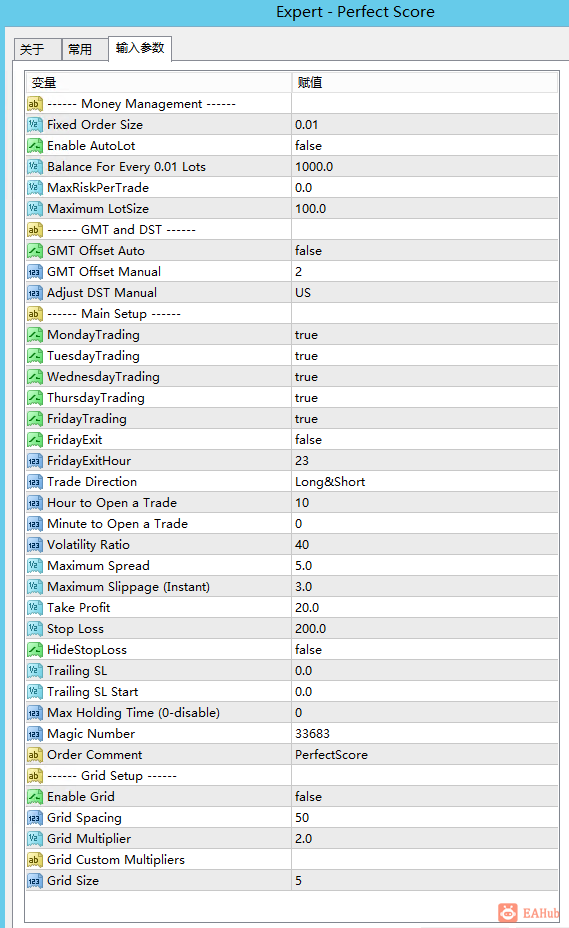
Task: Select the Trailing SL label
Action: pyautogui.click(x=77, y=671)
